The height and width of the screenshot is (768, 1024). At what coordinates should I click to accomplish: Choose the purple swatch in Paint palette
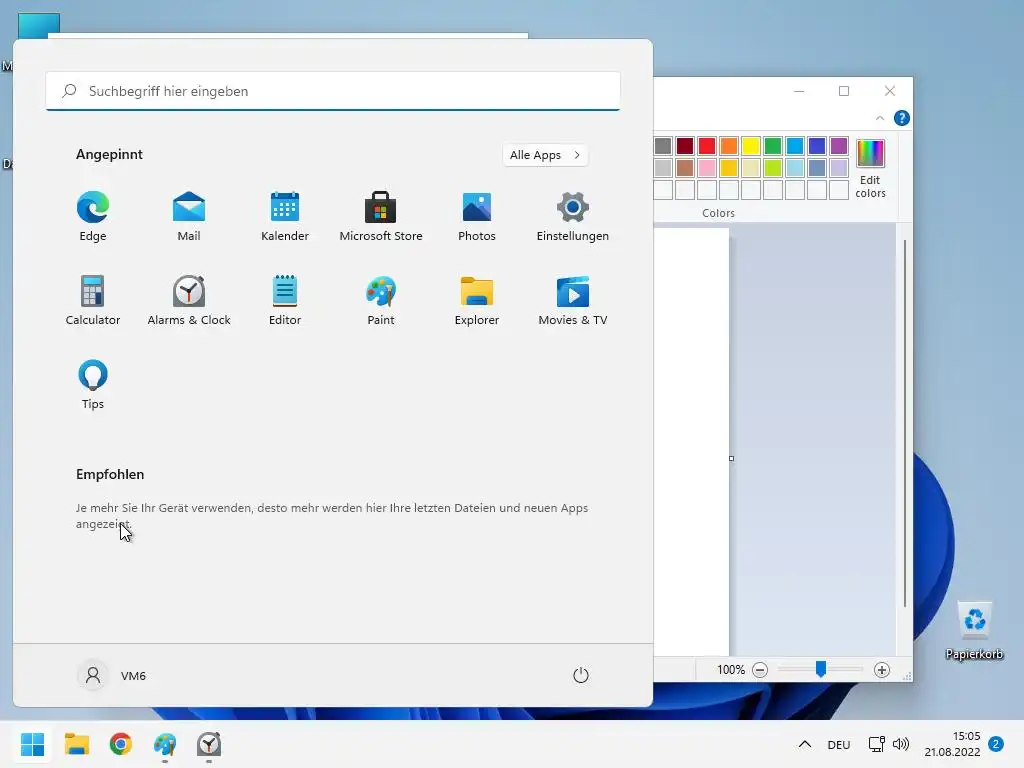(x=839, y=146)
